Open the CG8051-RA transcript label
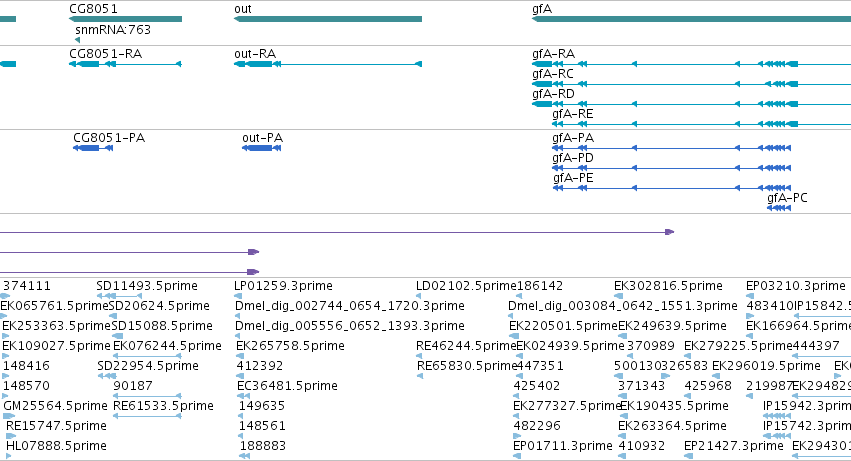 point(106,54)
